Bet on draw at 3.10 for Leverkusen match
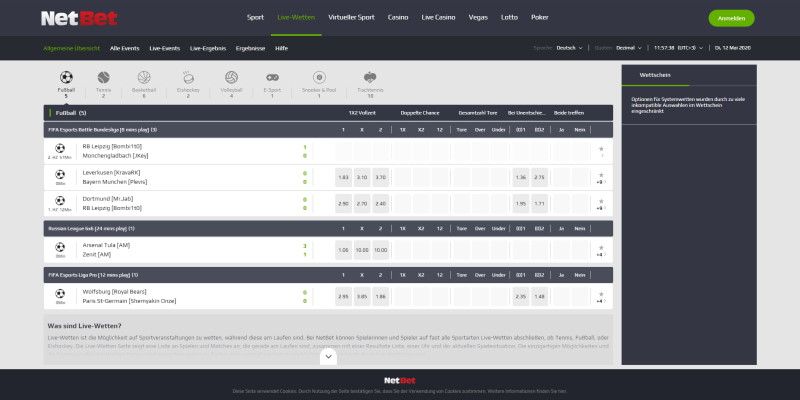Screen dimensions: 800x400 click(362, 178)
